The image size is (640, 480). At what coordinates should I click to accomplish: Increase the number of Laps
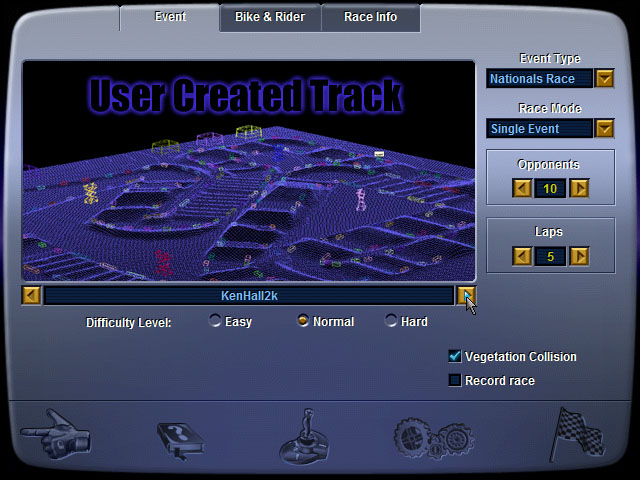point(579,257)
